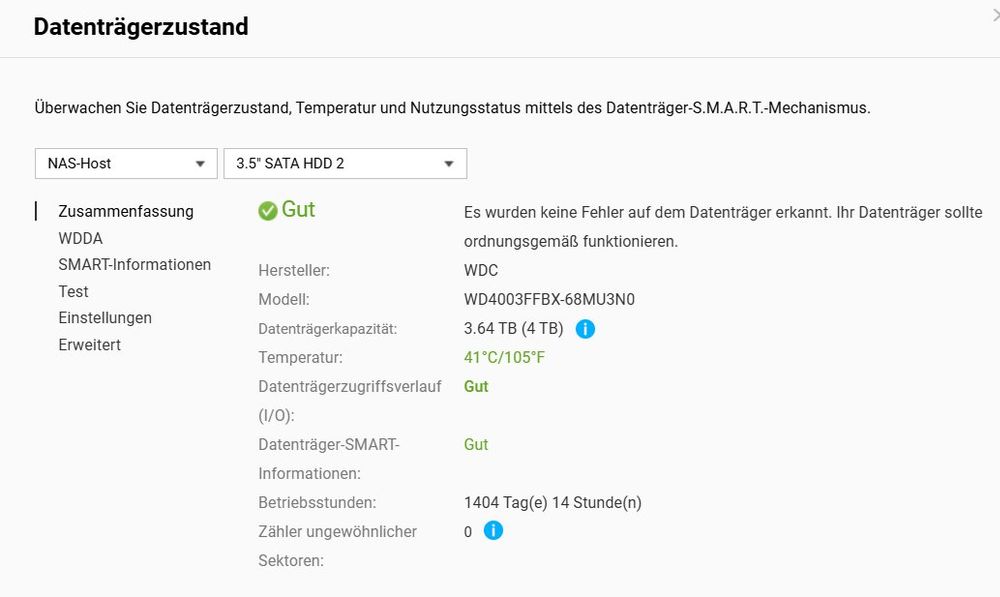Click the model number WD4003FFBX-68MU3N0
The height and width of the screenshot is (597, 1000).
549,300
